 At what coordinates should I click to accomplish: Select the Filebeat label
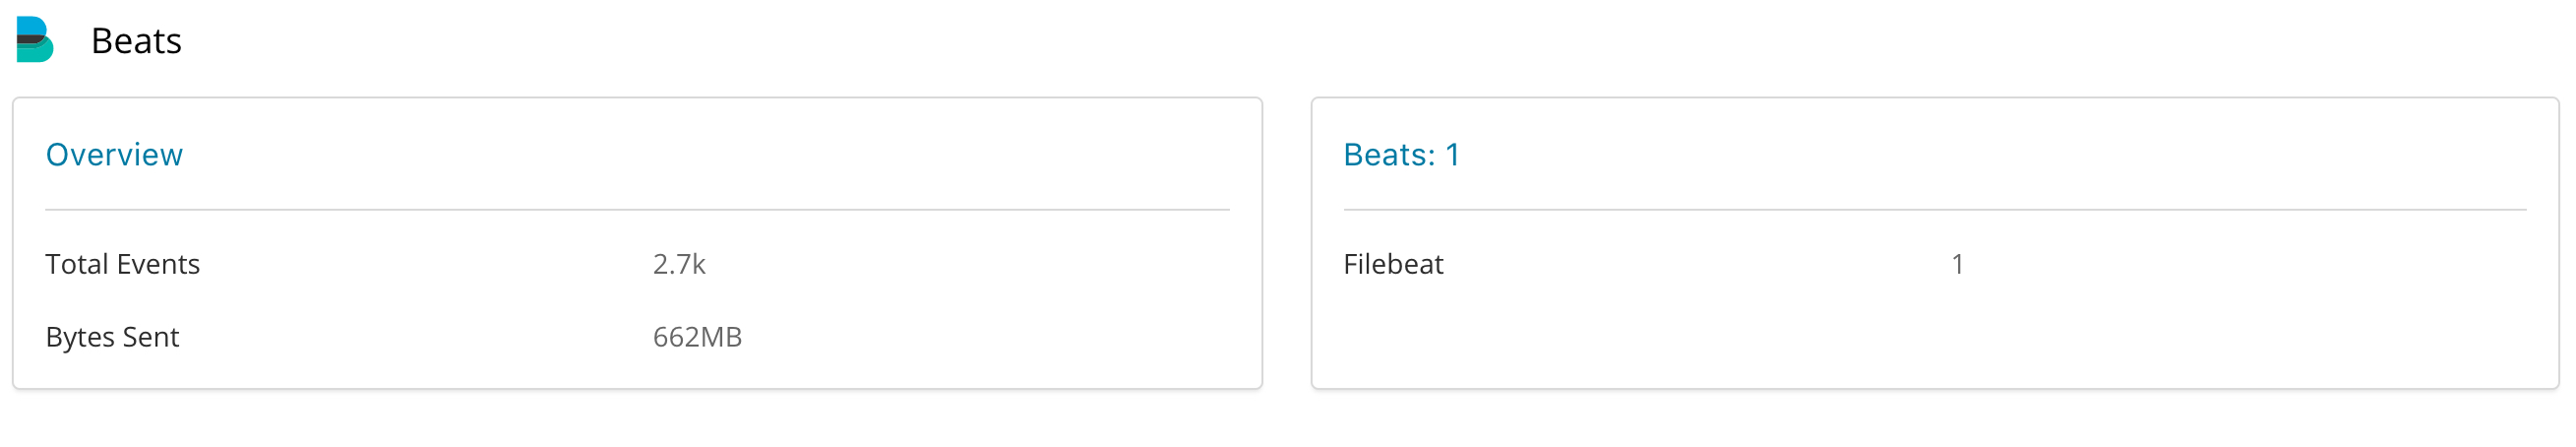[1393, 264]
